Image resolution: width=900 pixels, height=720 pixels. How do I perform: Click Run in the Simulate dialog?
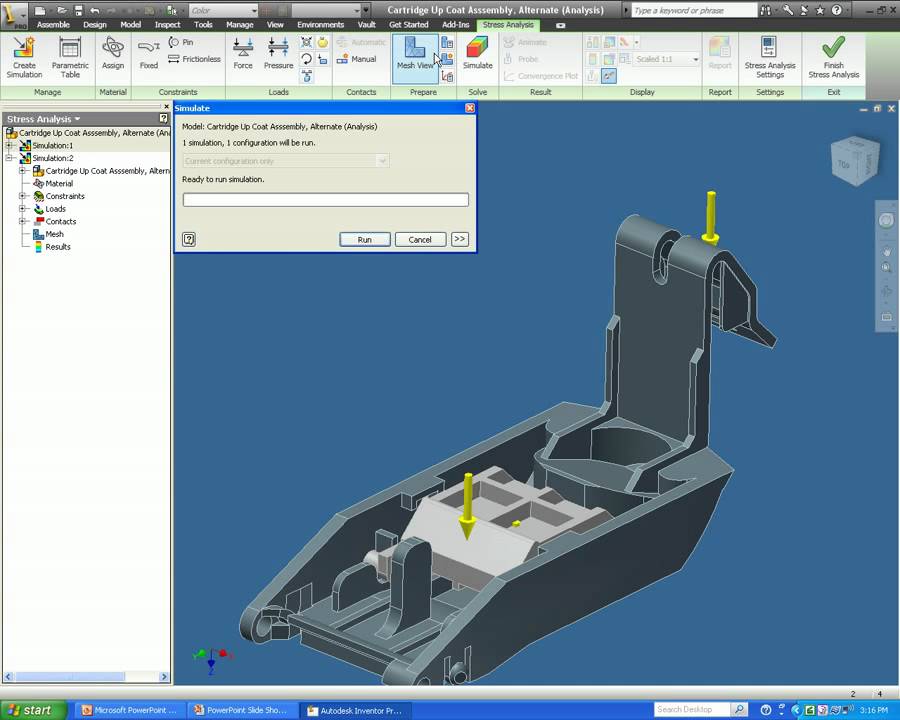tap(364, 239)
